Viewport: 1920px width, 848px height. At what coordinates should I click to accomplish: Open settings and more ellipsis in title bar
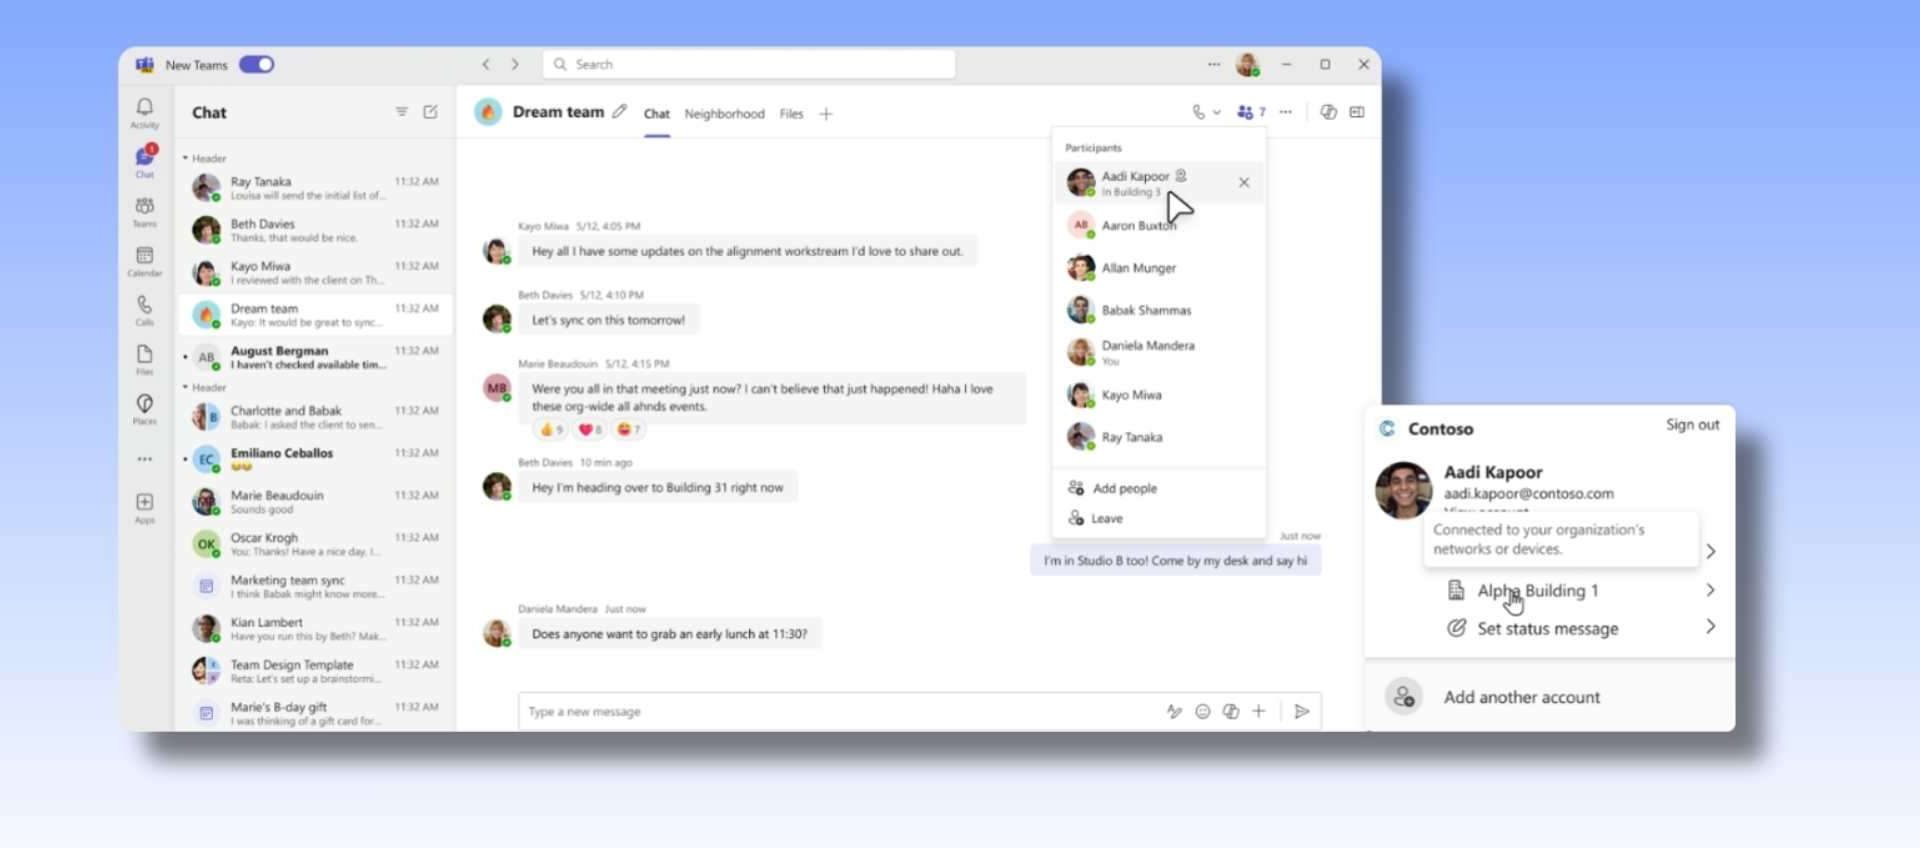coord(1214,64)
